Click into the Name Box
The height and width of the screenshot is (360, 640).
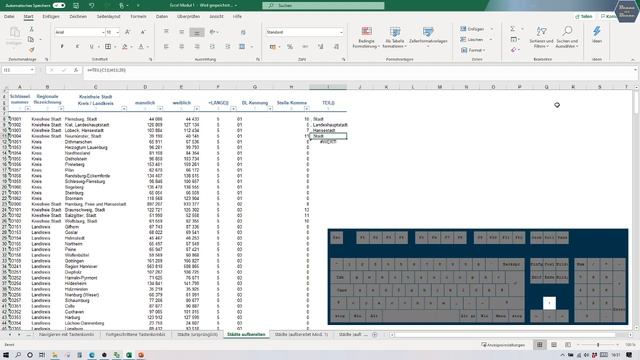pyautogui.click(x=18, y=70)
